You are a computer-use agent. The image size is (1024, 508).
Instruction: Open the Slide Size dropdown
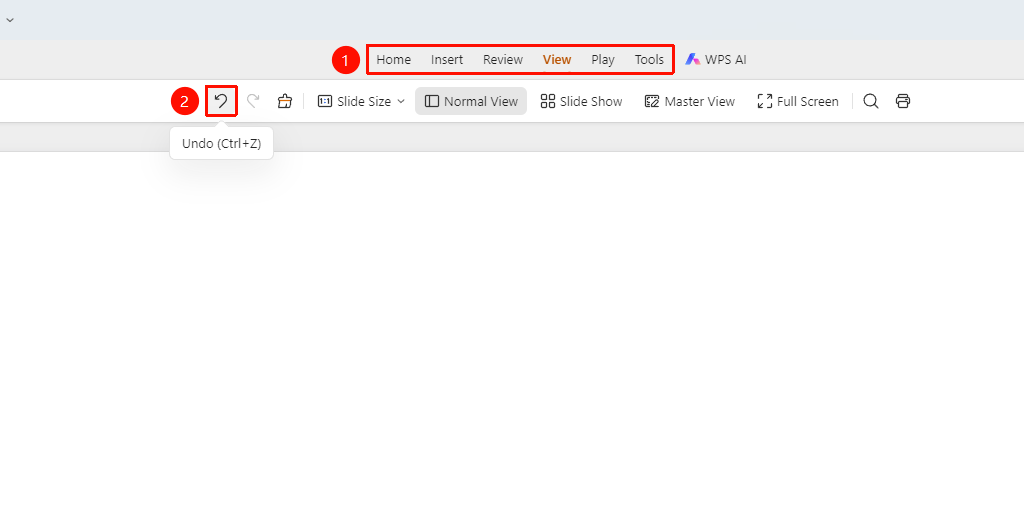(x=361, y=101)
